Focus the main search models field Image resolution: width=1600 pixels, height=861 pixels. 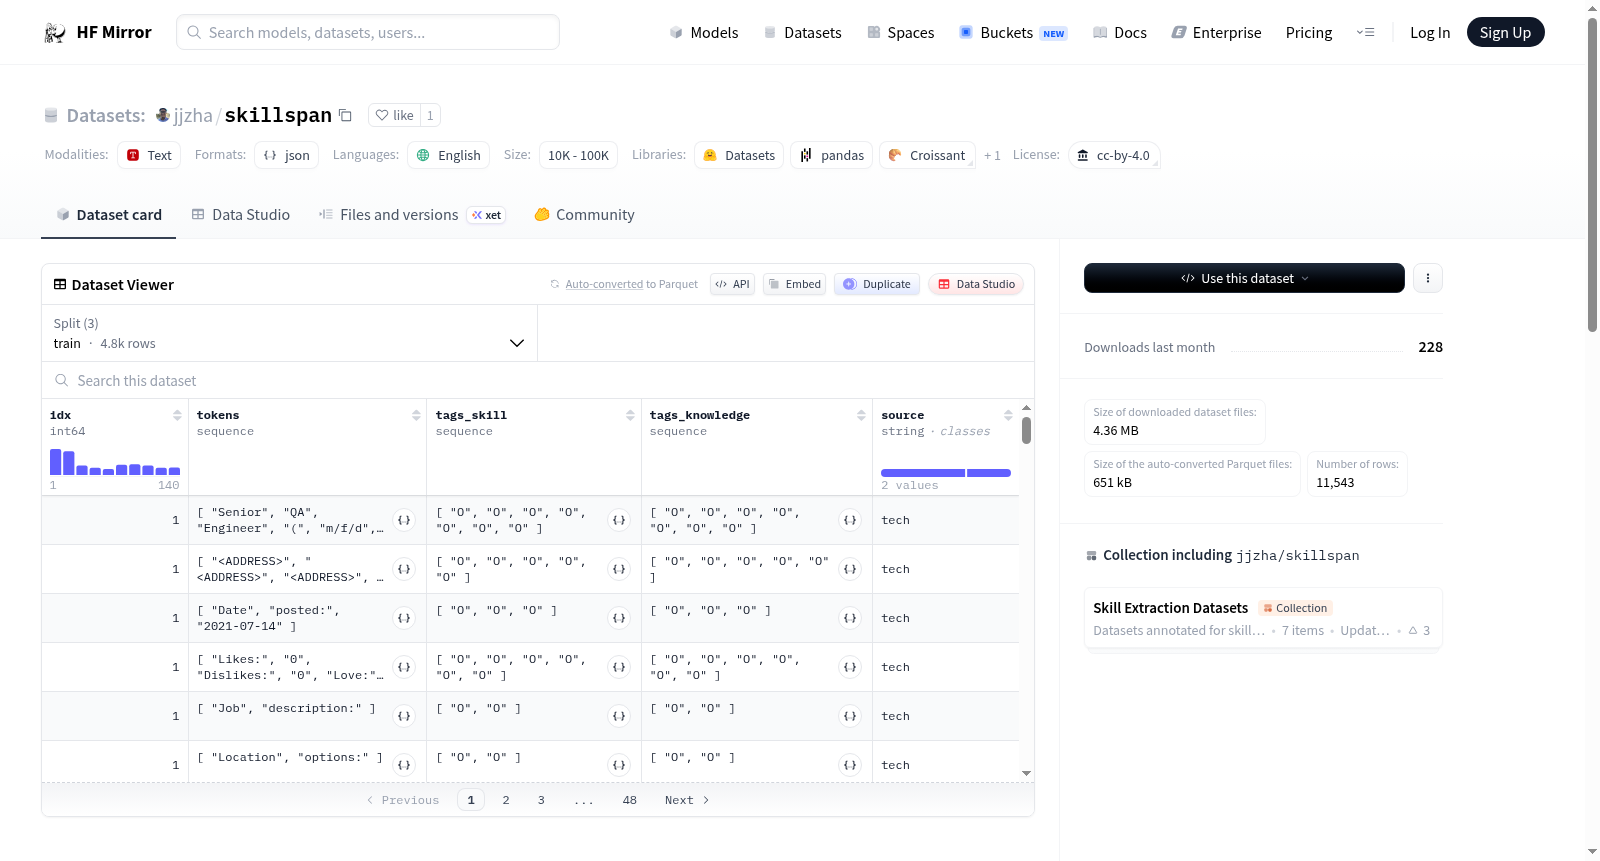click(368, 32)
